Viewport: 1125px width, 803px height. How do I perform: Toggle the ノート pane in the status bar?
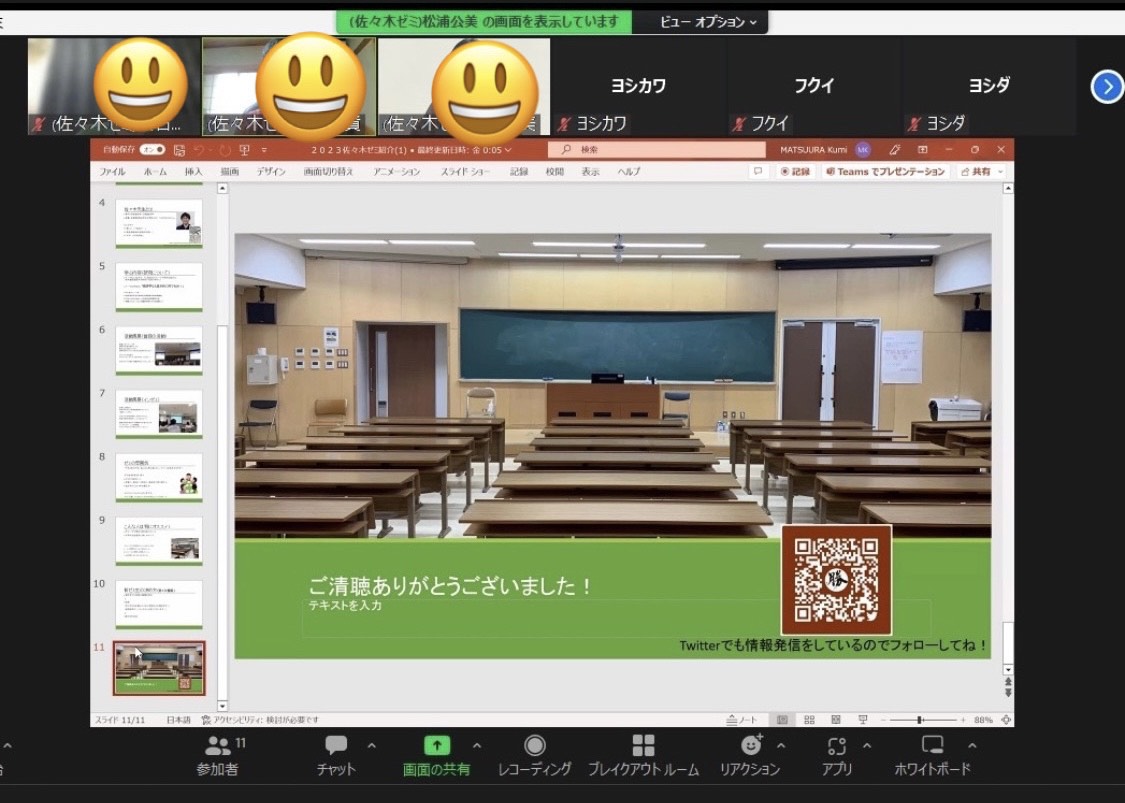click(x=741, y=720)
